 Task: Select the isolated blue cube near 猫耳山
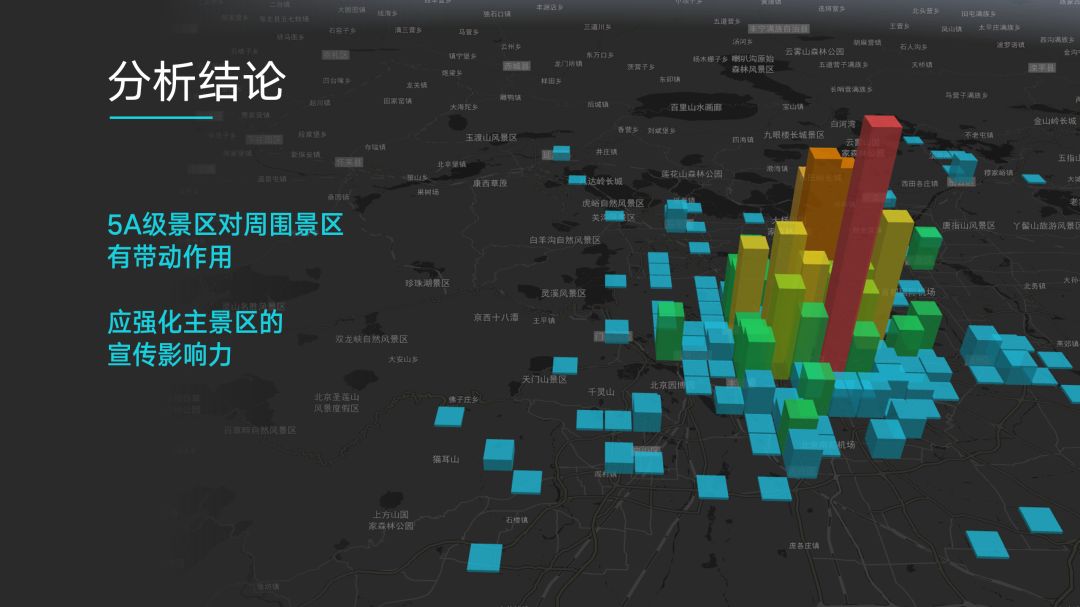[x=498, y=452]
